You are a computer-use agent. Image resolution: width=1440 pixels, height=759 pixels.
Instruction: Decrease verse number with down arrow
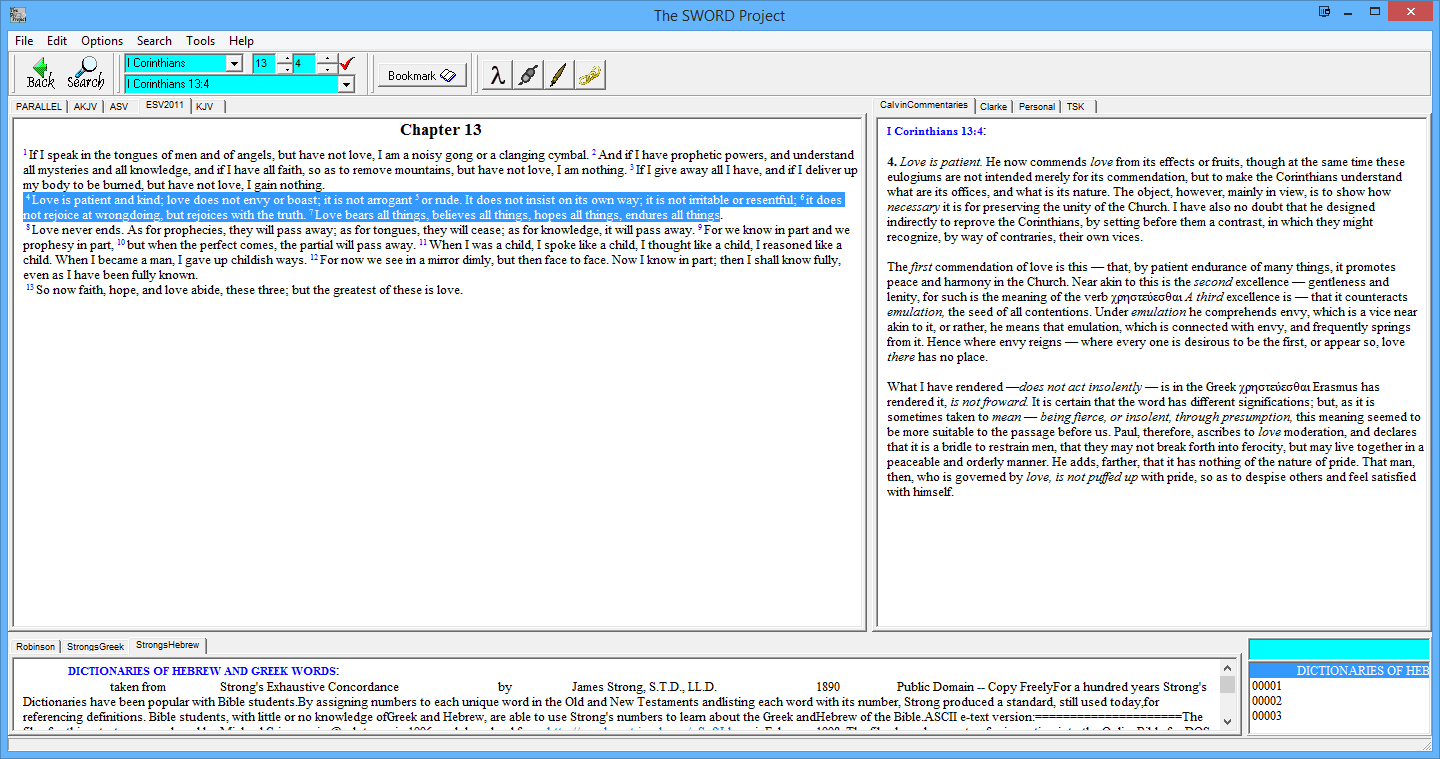coord(327,69)
